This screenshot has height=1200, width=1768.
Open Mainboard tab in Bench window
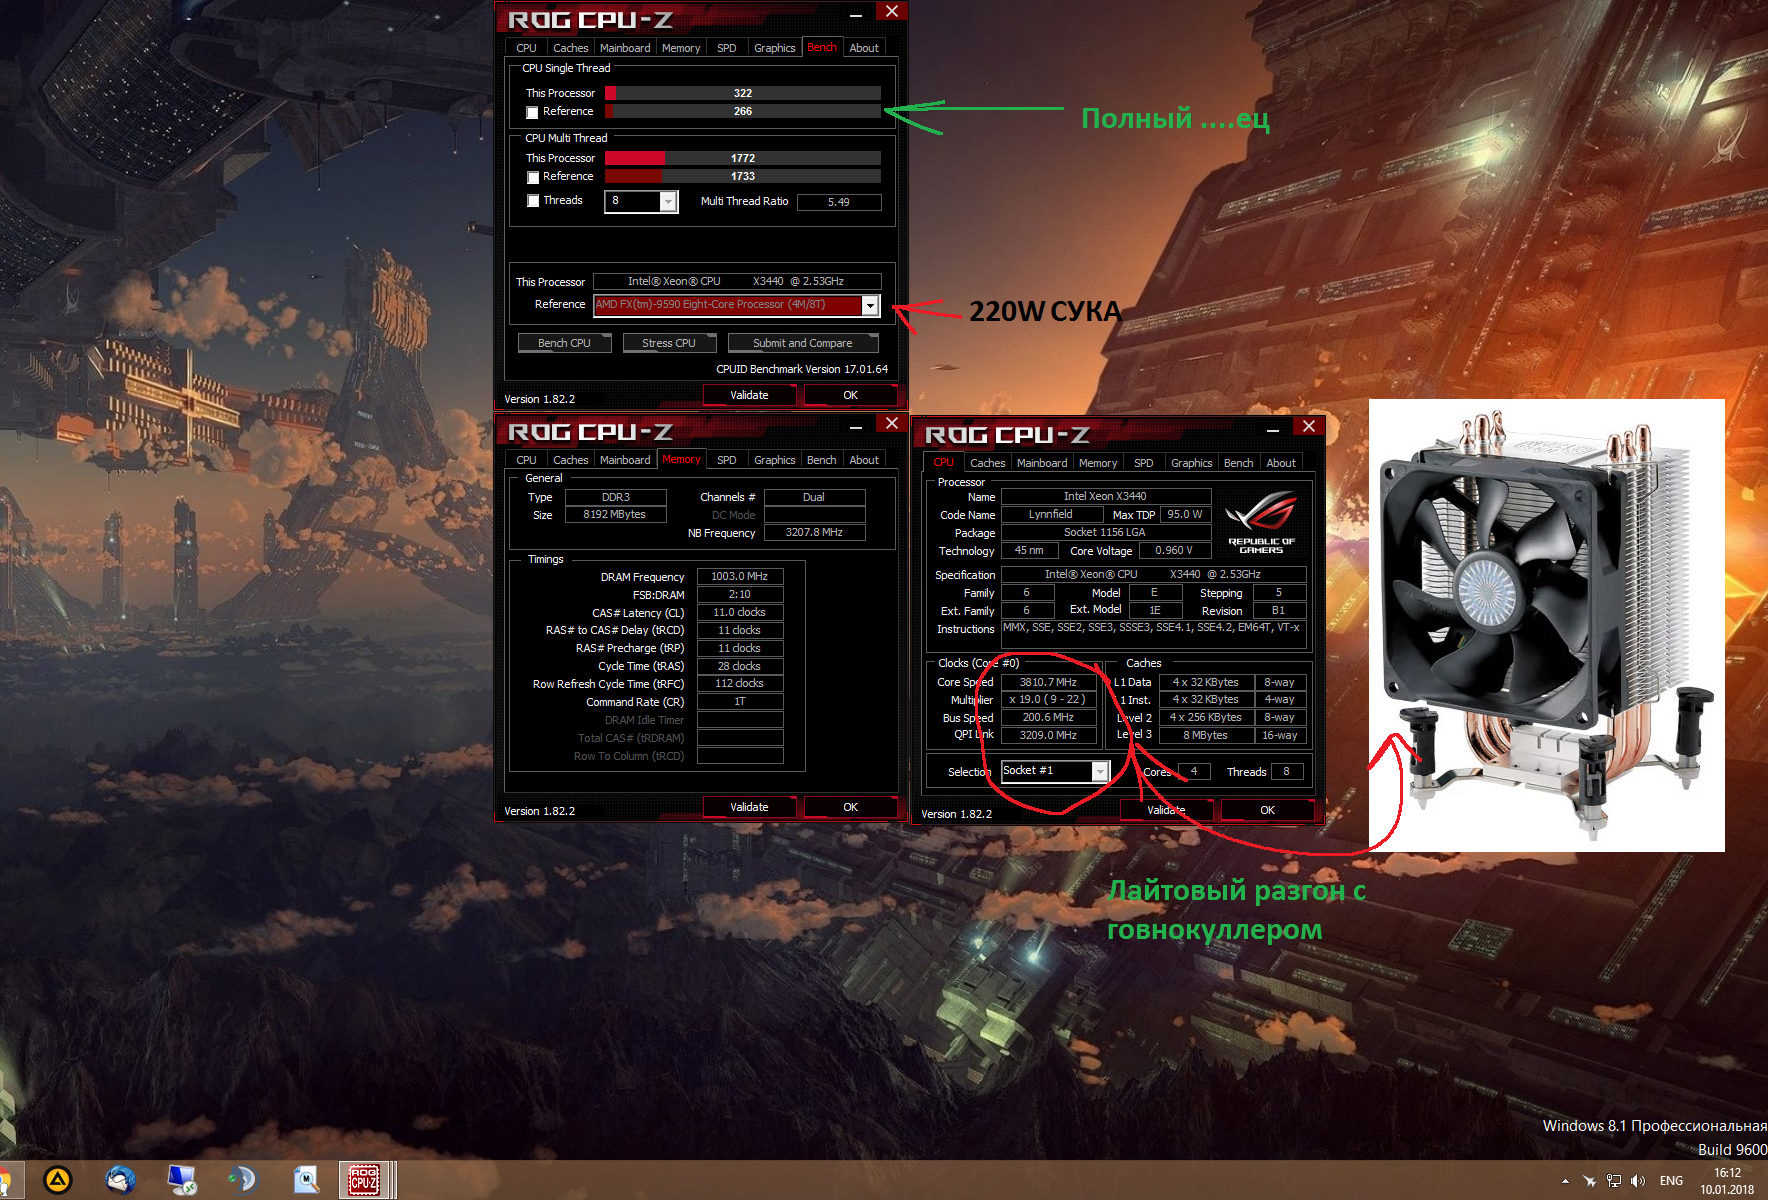625,48
